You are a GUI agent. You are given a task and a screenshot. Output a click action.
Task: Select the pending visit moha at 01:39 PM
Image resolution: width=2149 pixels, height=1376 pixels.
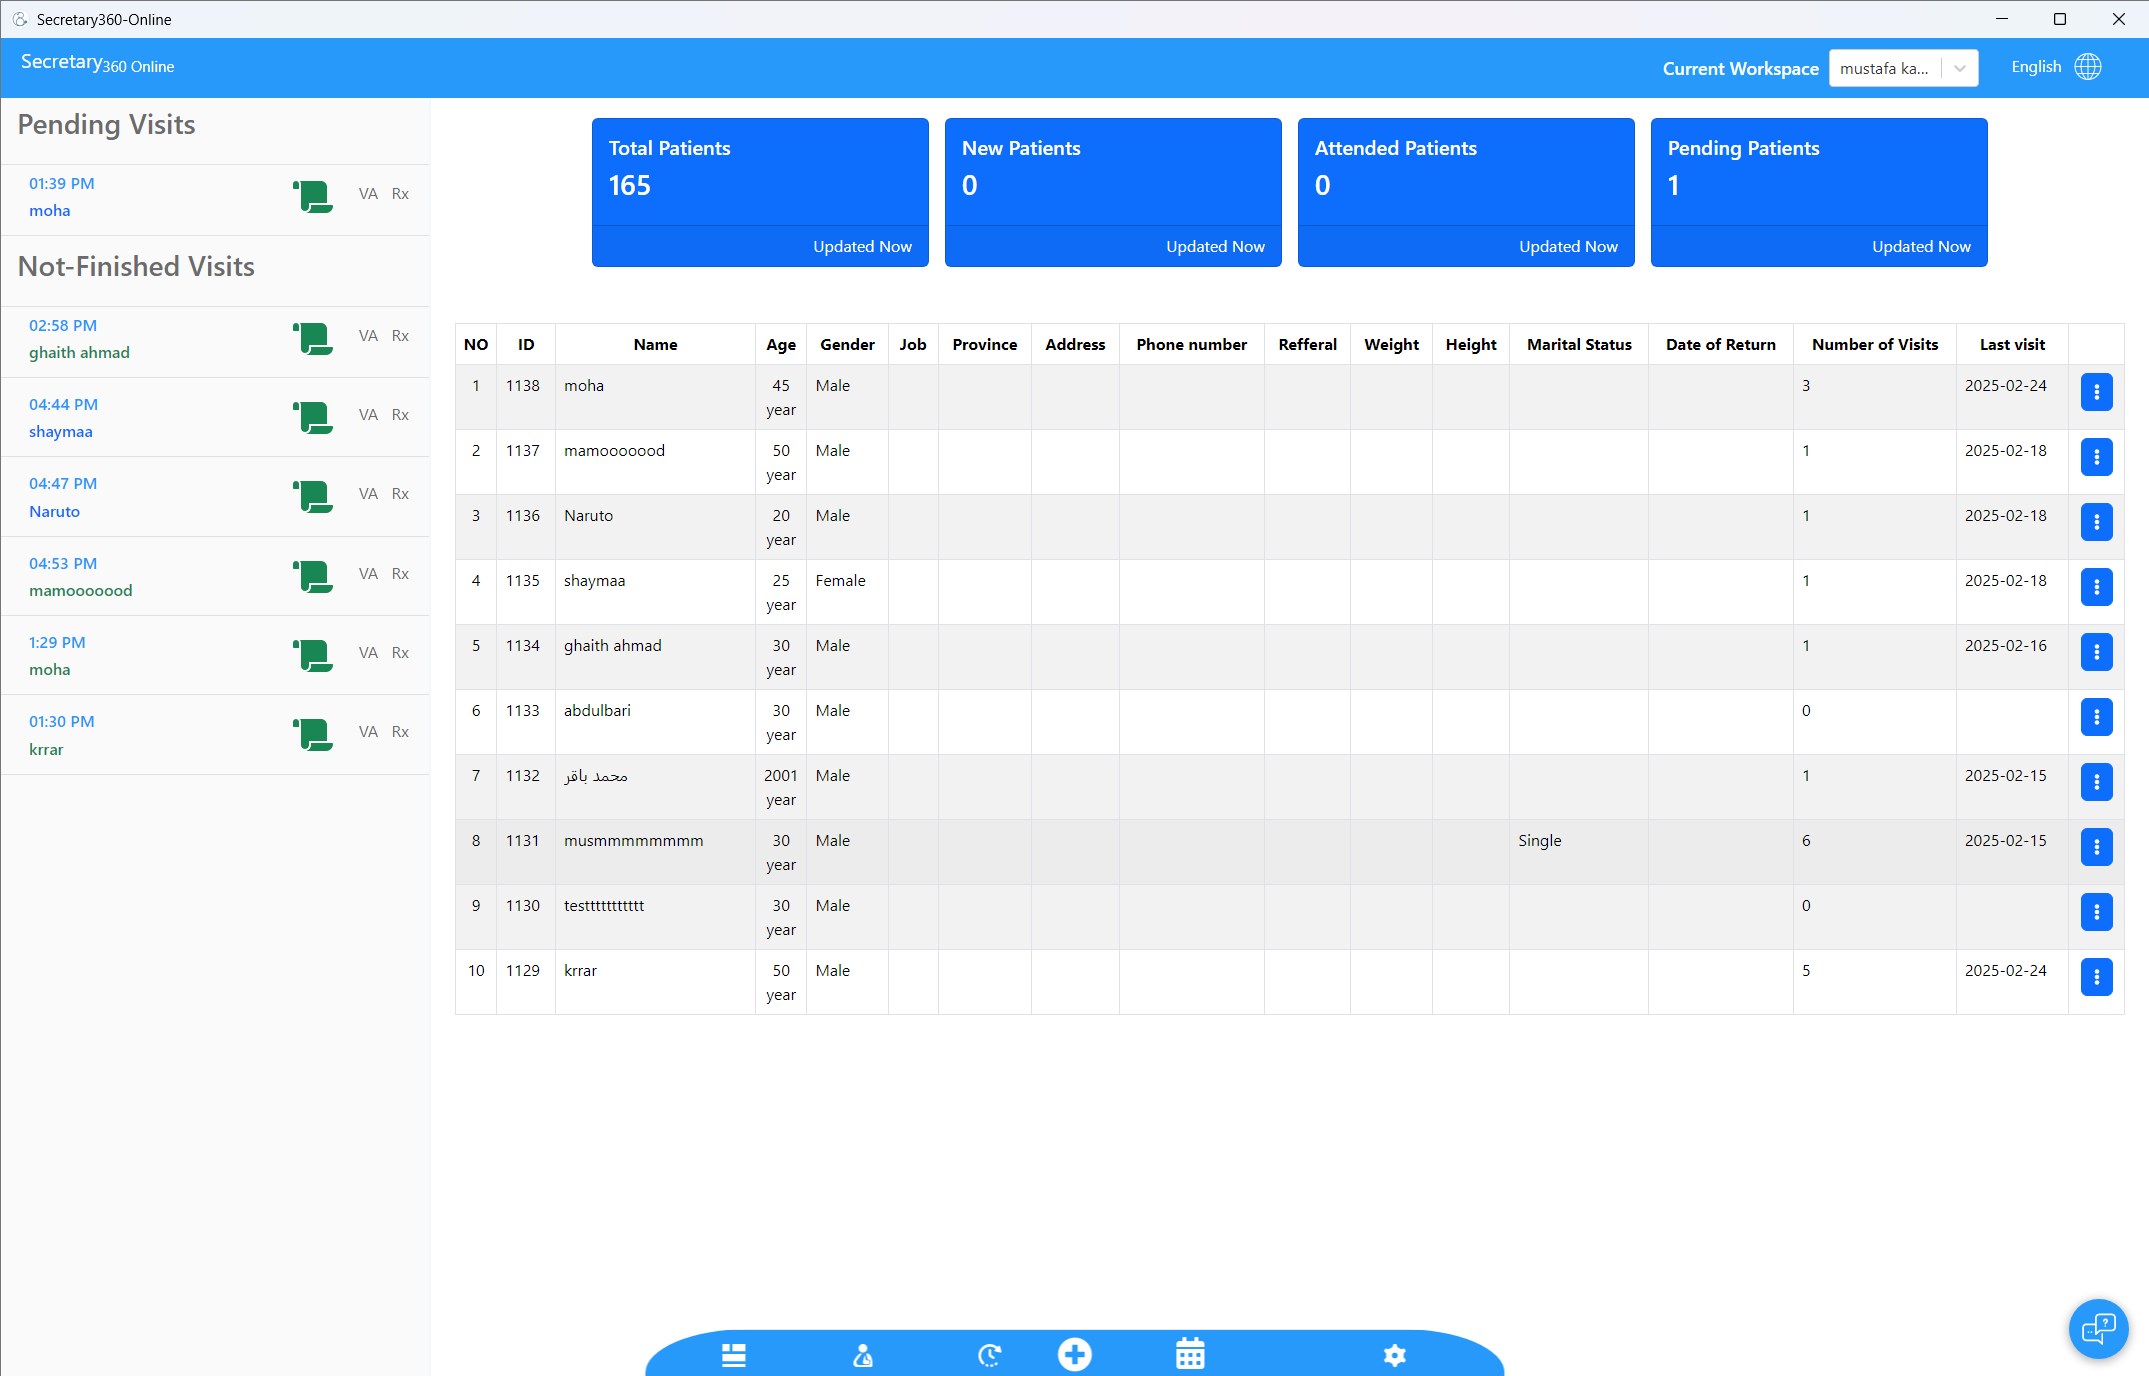[x=215, y=198]
